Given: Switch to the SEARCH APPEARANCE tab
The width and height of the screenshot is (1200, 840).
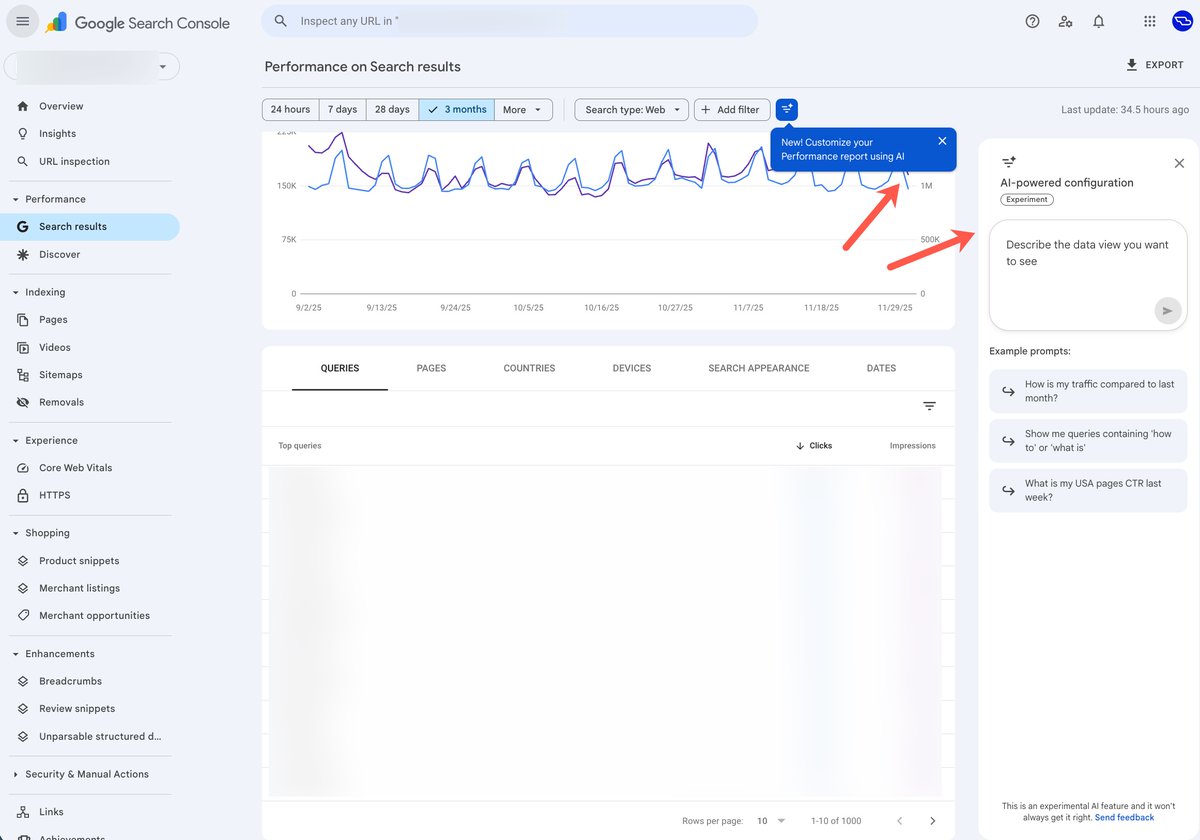Looking at the screenshot, I should (x=759, y=368).
